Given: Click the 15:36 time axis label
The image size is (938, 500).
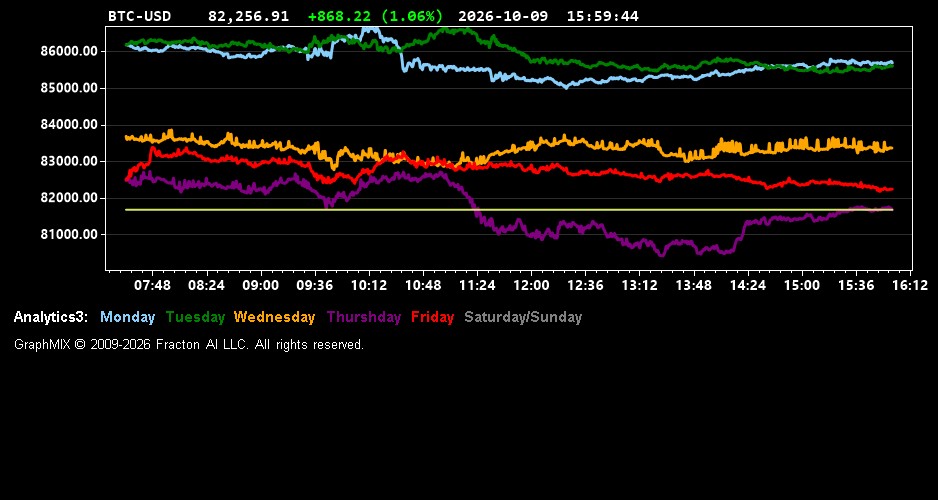Looking at the screenshot, I should (856, 285).
